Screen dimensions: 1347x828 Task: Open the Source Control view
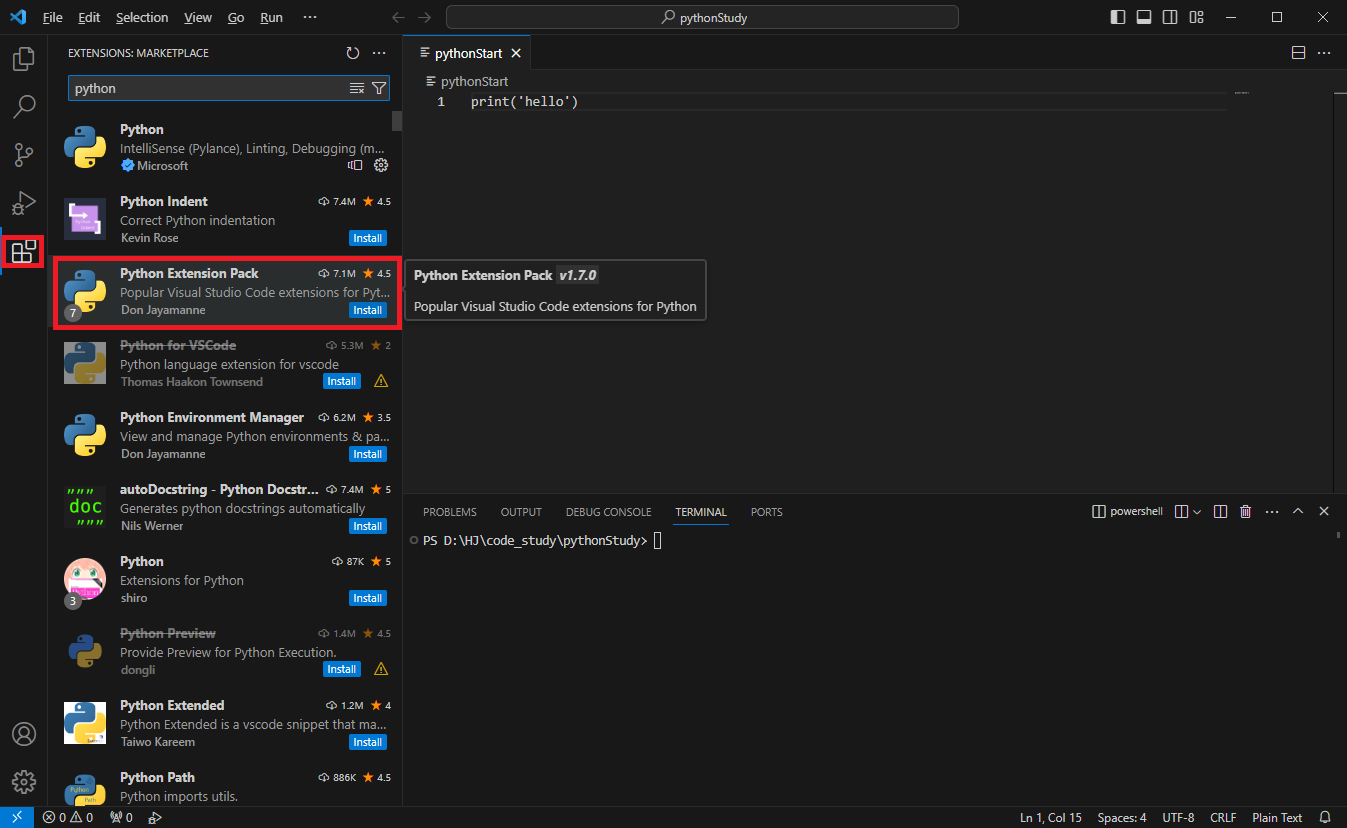(23, 155)
